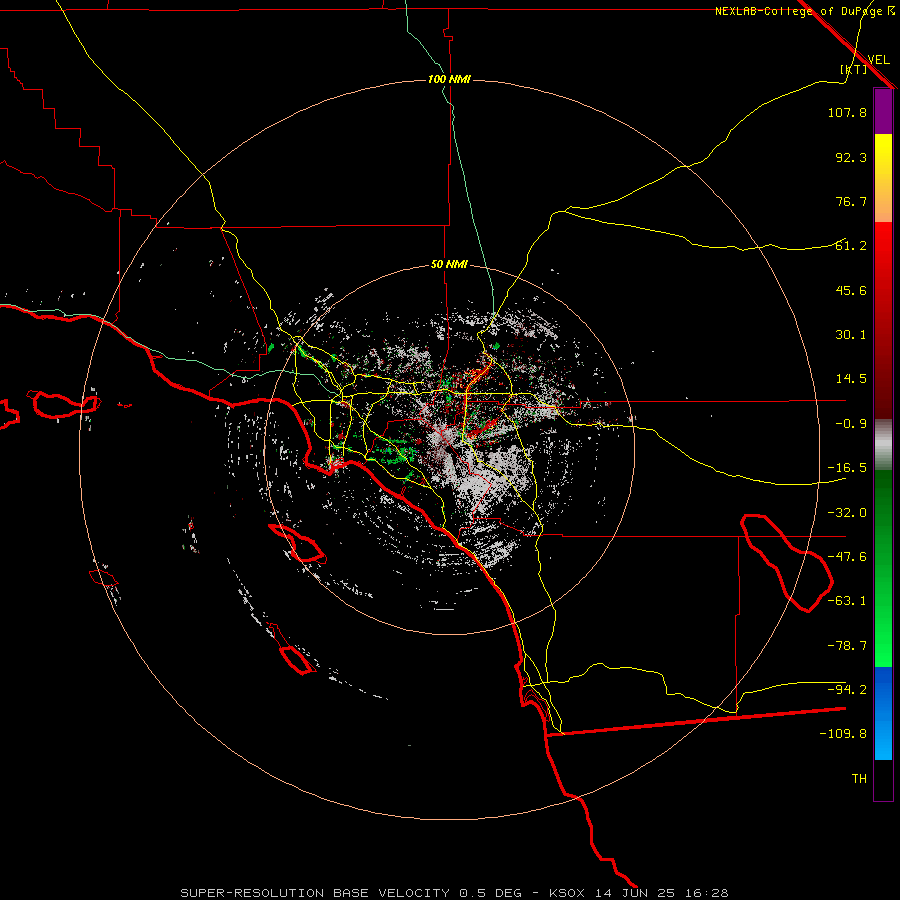Click the "50 NMI" range ring label
900x900 pixels.
click(x=449, y=264)
